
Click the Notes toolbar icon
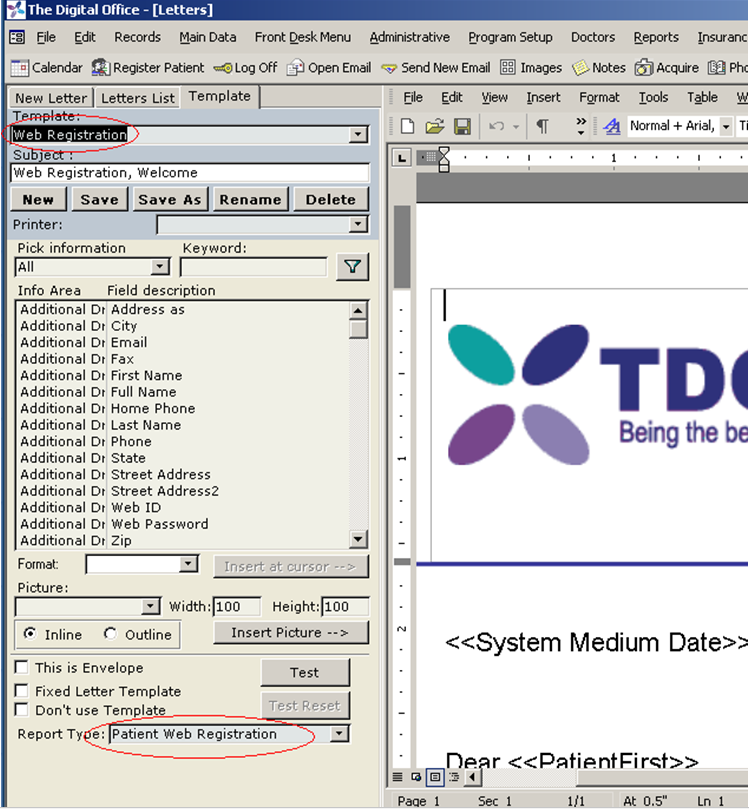coord(580,68)
